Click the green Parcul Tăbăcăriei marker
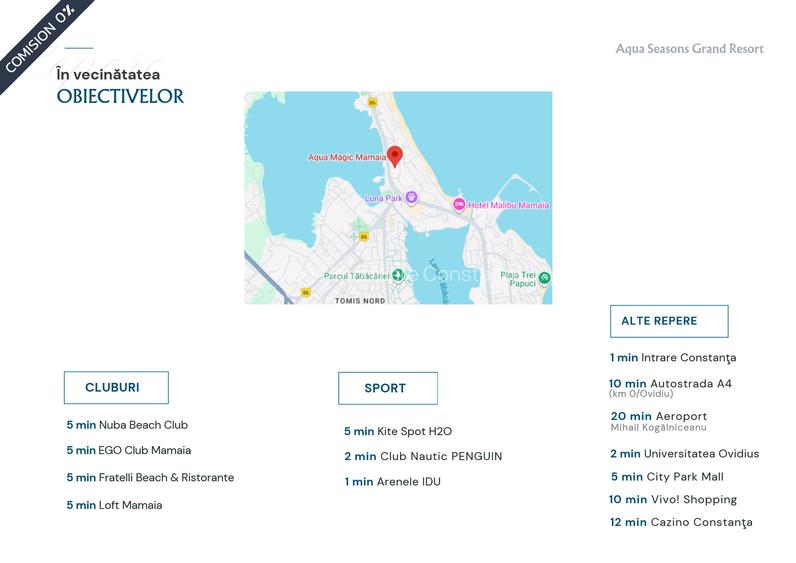The width and height of the screenshot is (796, 563). pos(398,275)
